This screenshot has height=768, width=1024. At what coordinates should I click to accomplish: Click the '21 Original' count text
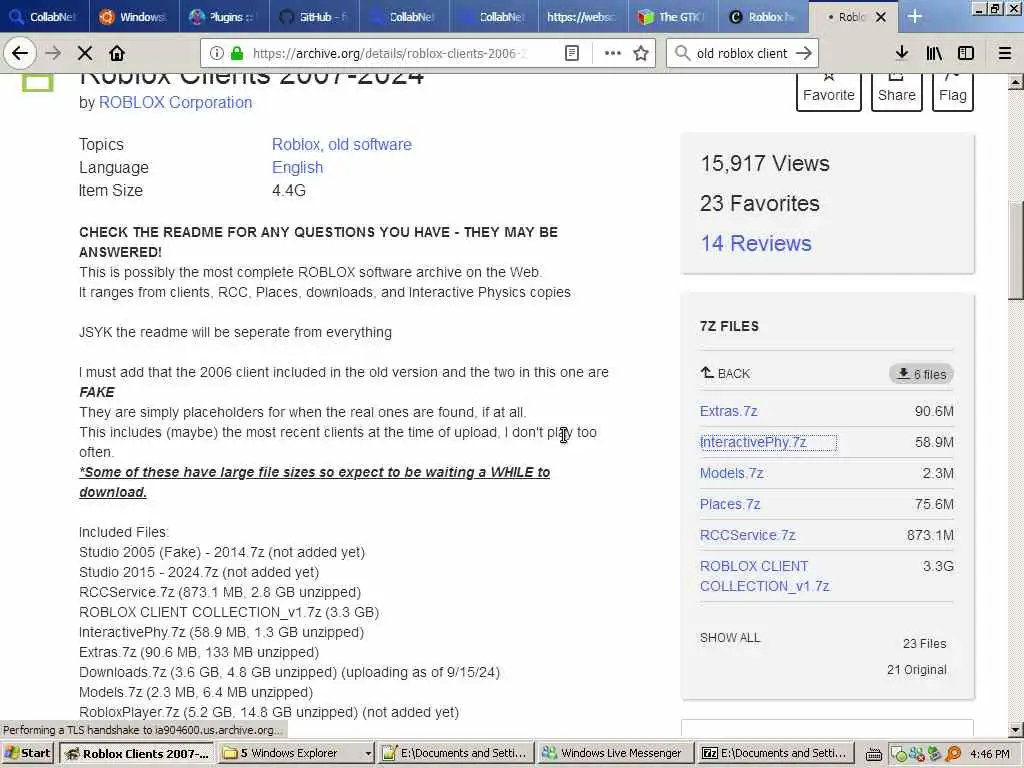coord(916,669)
